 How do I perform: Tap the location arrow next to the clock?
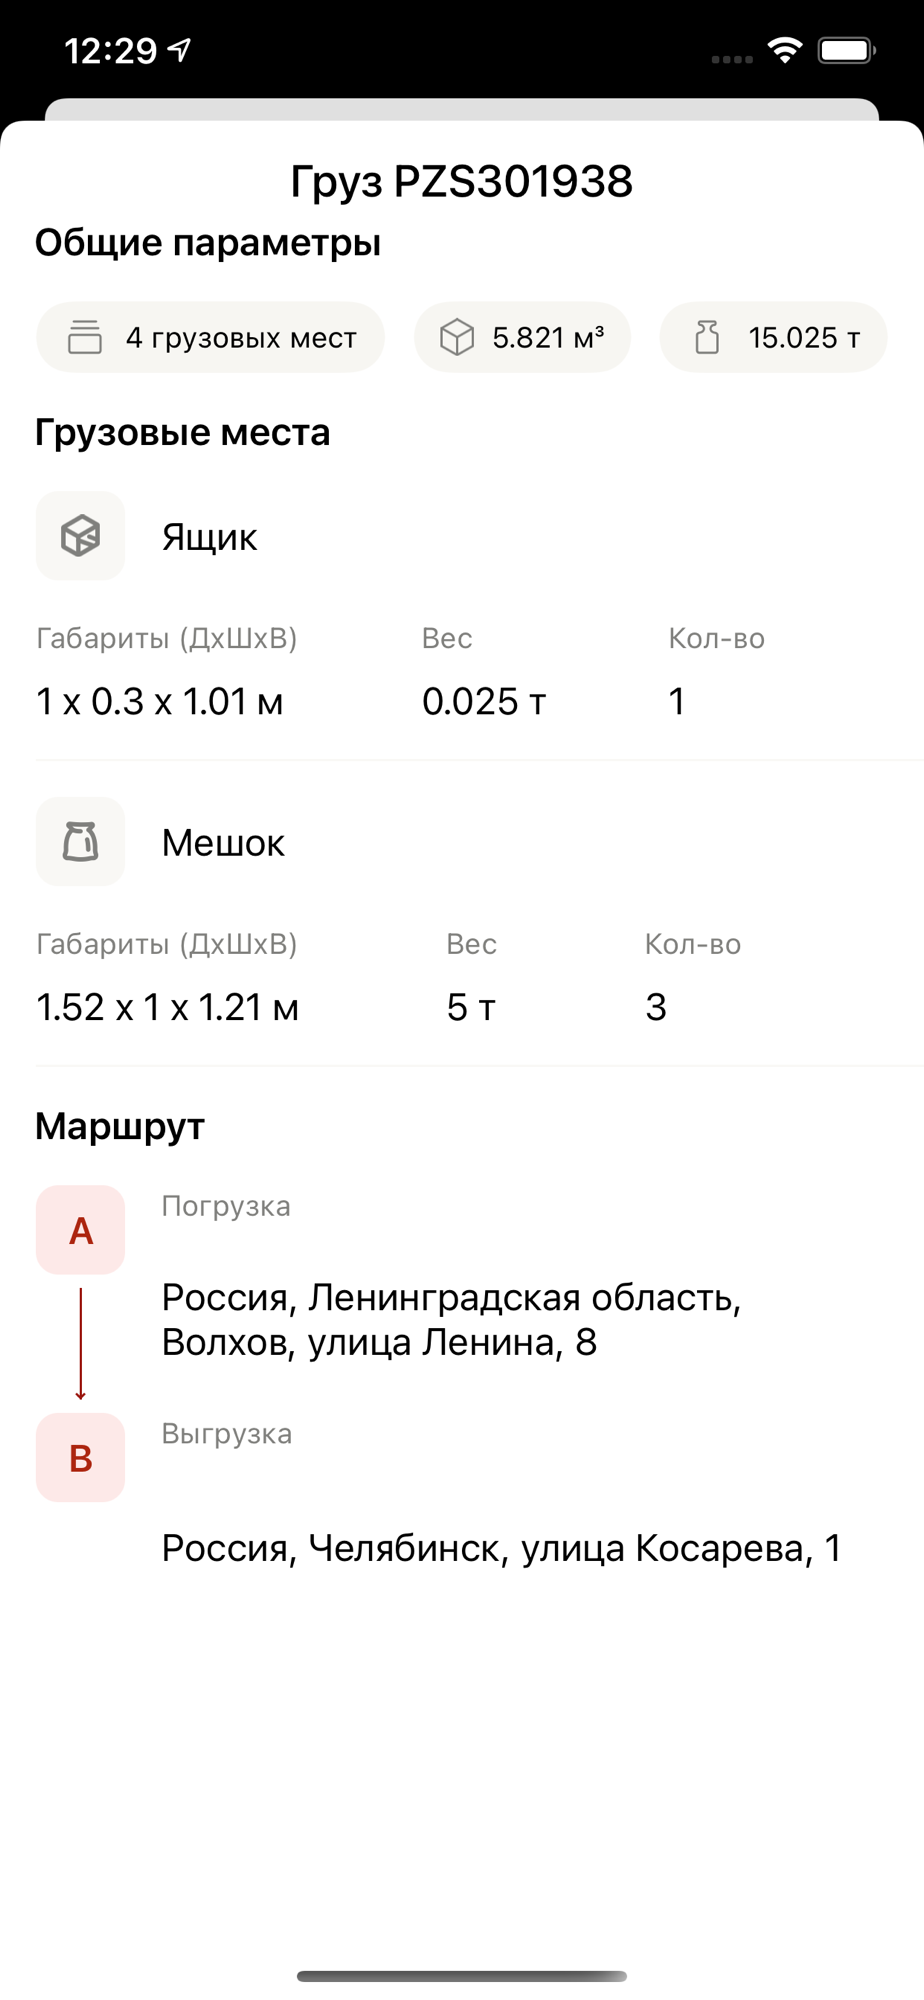(180, 49)
